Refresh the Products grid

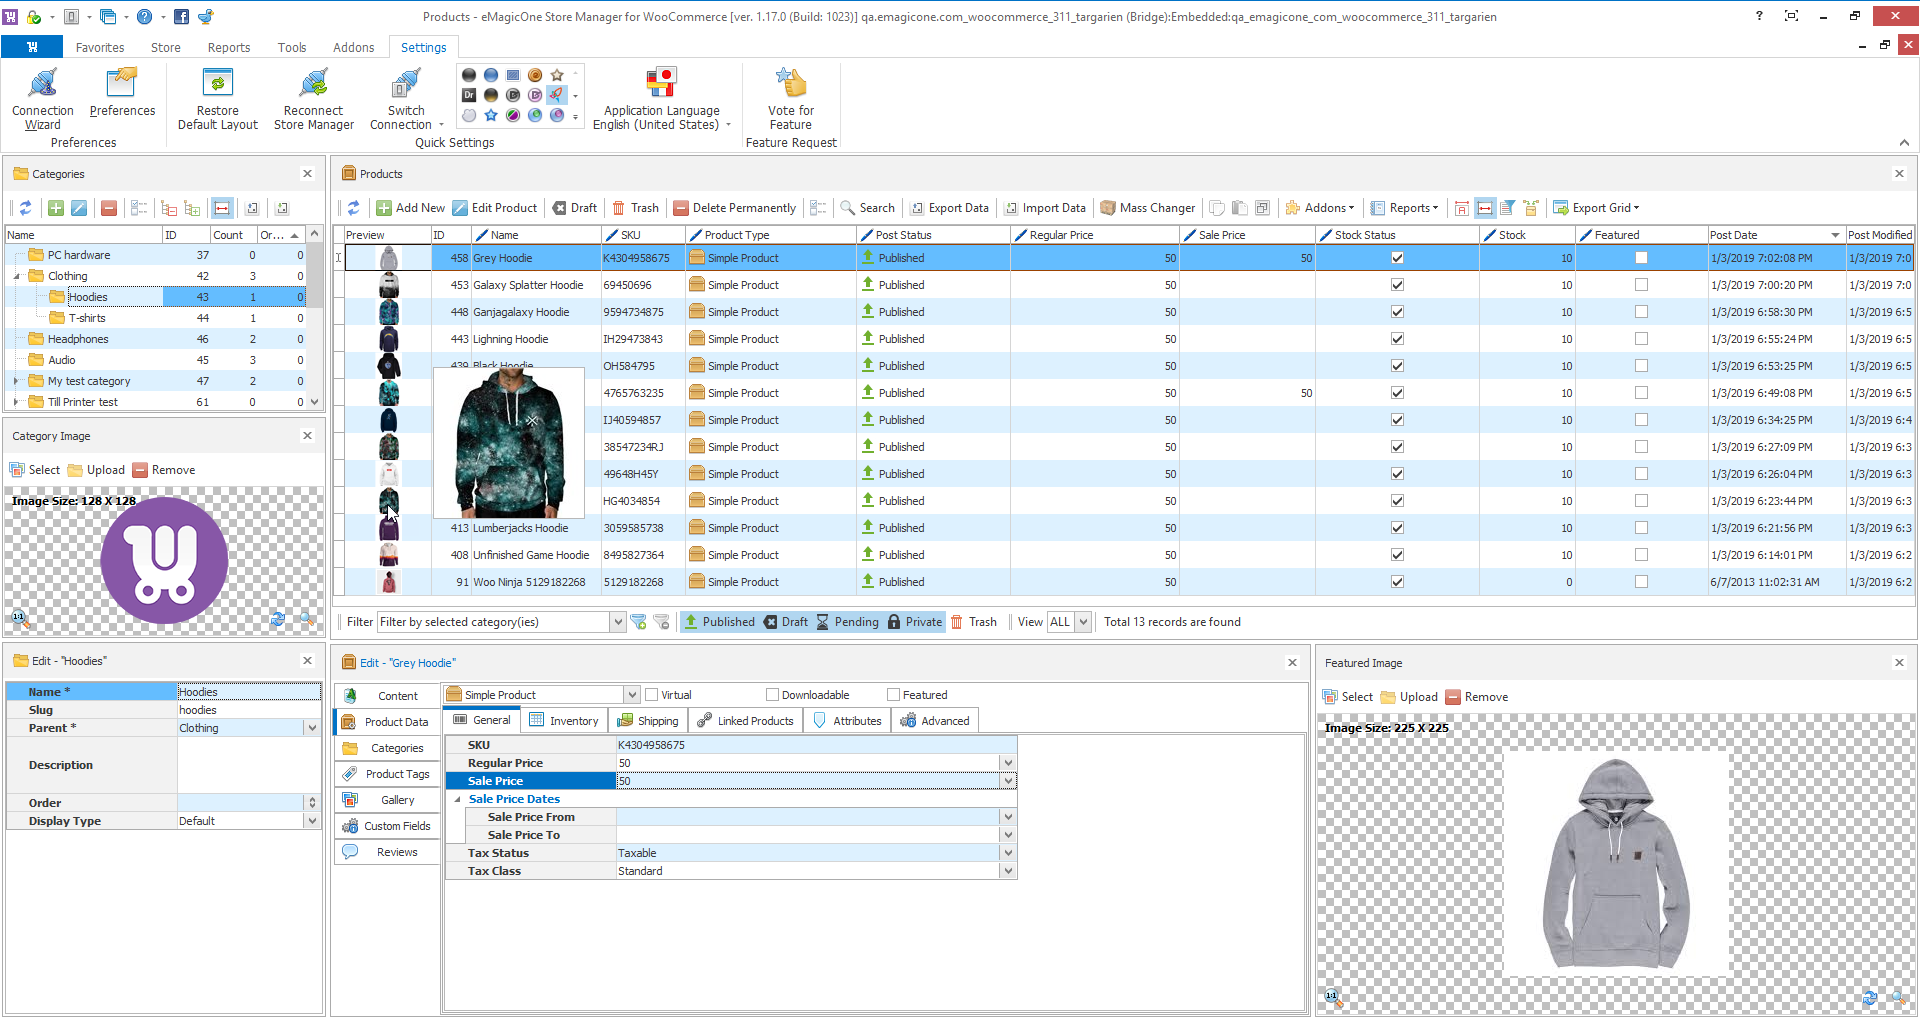(352, 207)
